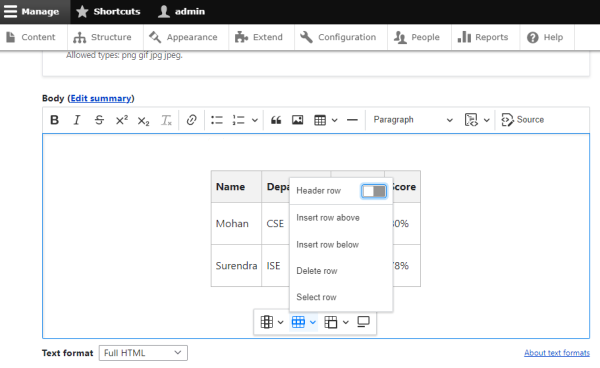The image size is (600, 368).
Task: Expand column options dropdown arrow
Action: pos(280,322)
